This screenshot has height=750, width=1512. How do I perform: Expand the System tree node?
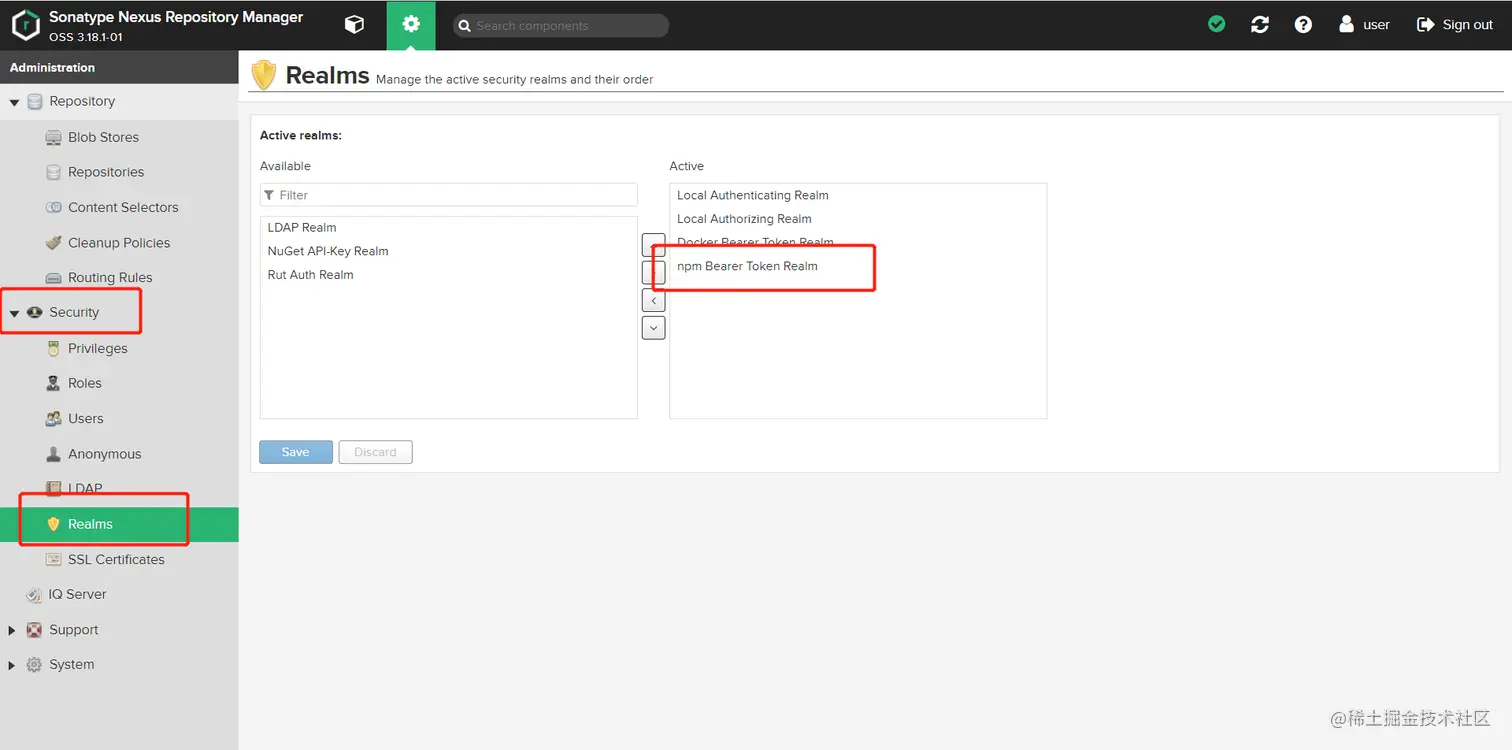(x=12, y=665)
